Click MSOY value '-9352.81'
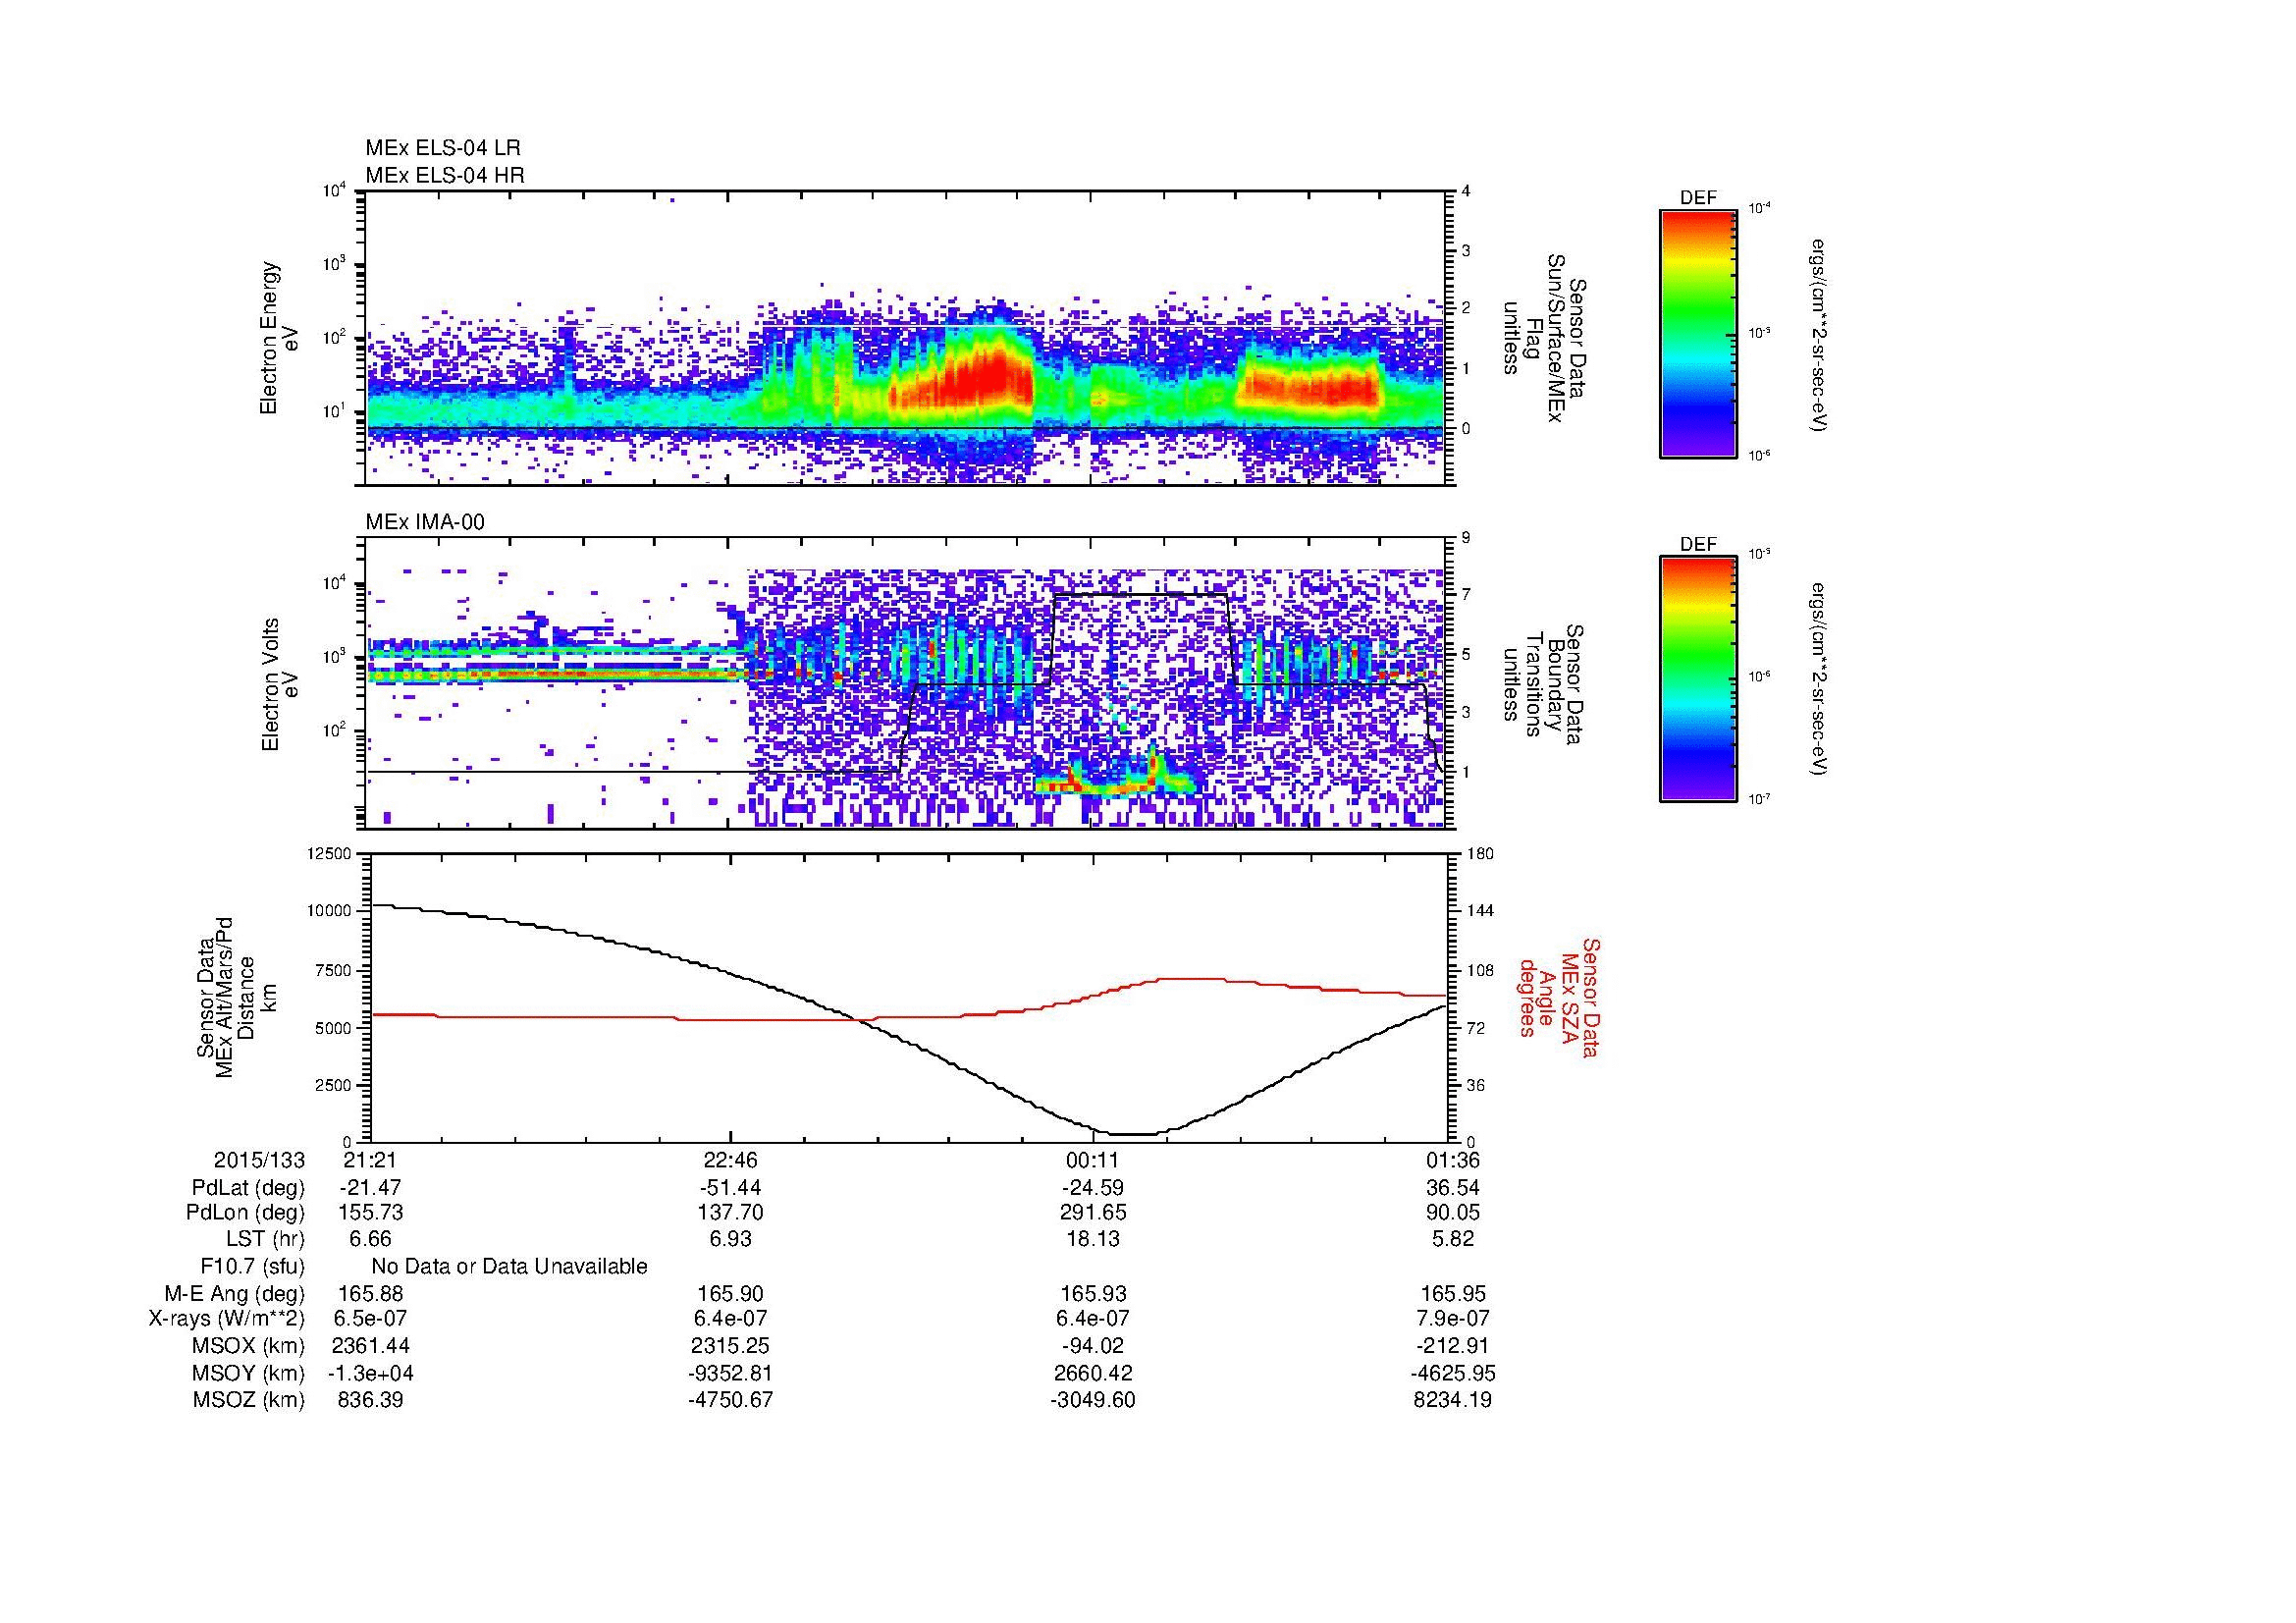The image size is (2296, 1623). pos(731,1373)
